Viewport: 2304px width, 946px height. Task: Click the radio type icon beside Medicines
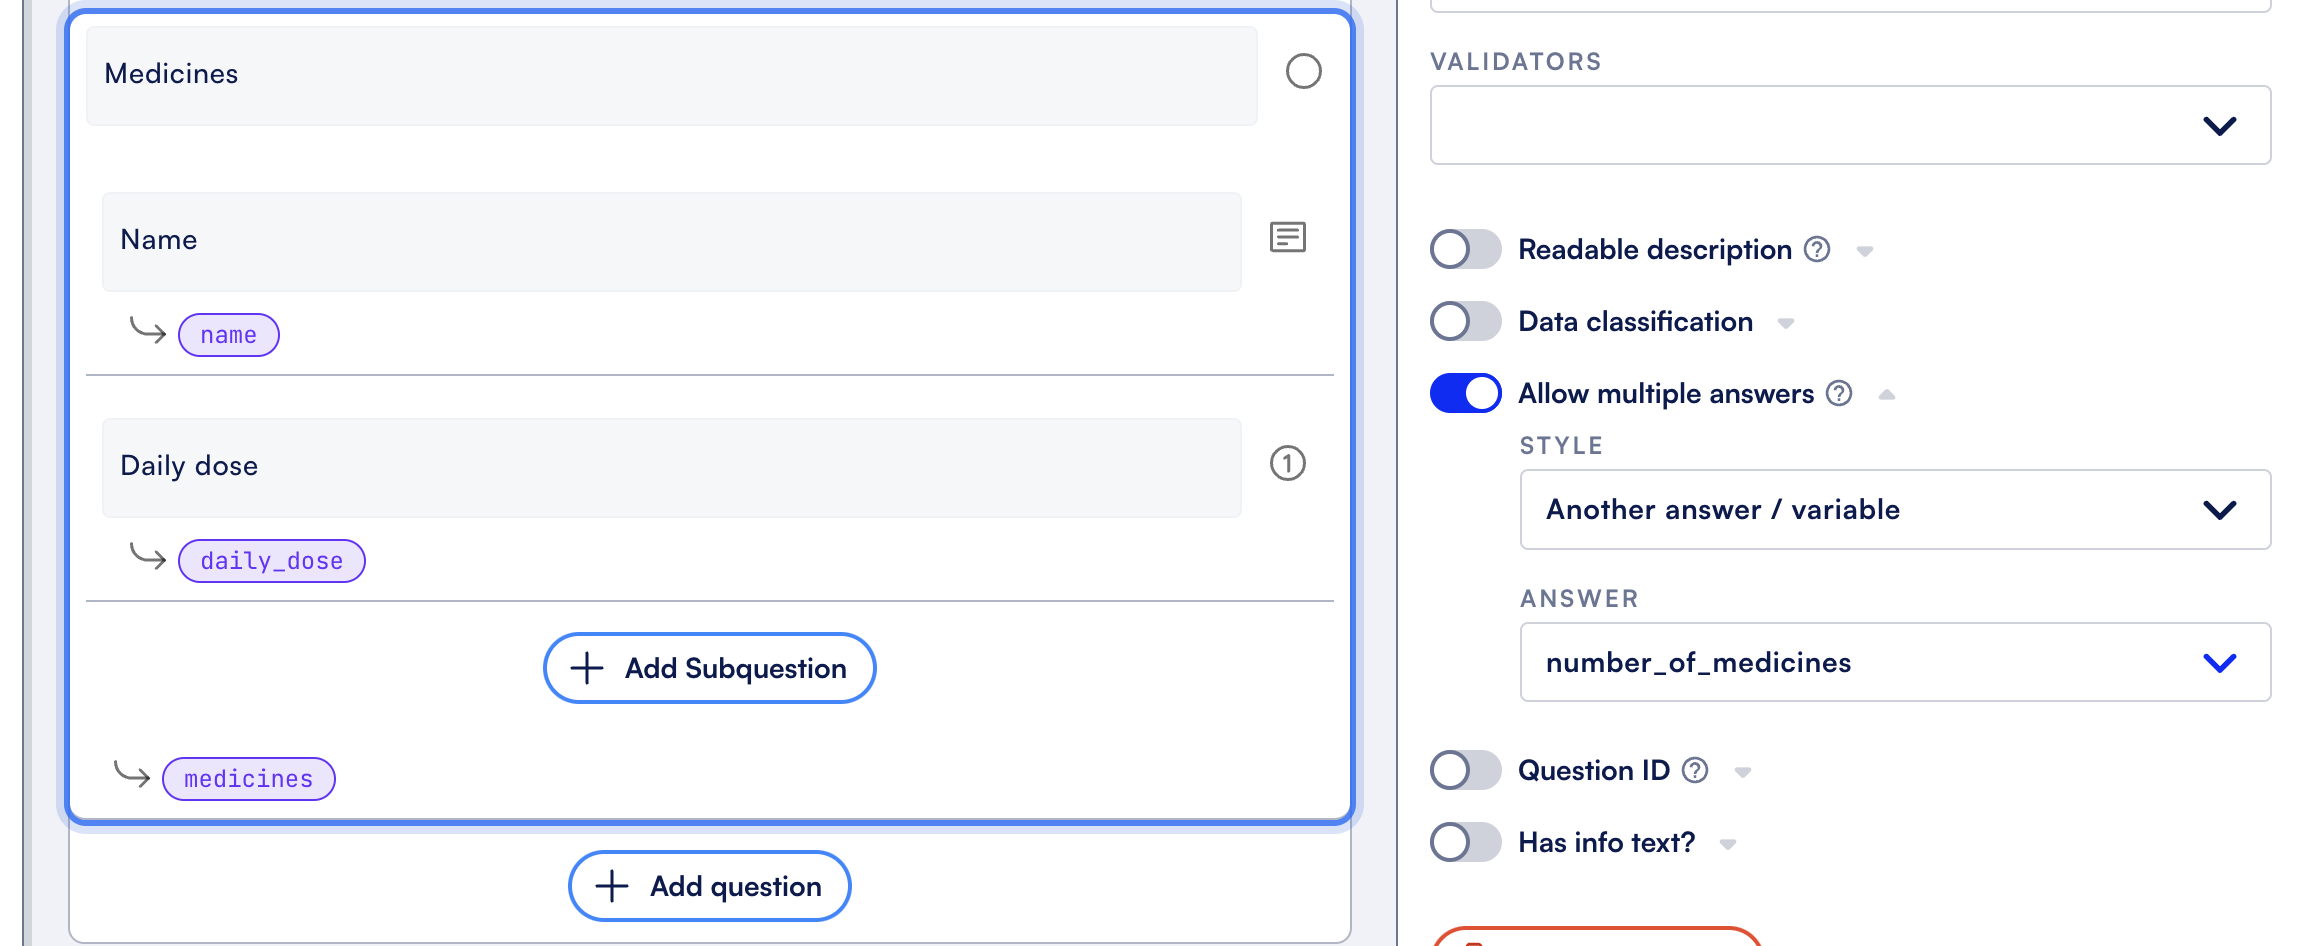pyautogui.click(x=1303, y=72)
